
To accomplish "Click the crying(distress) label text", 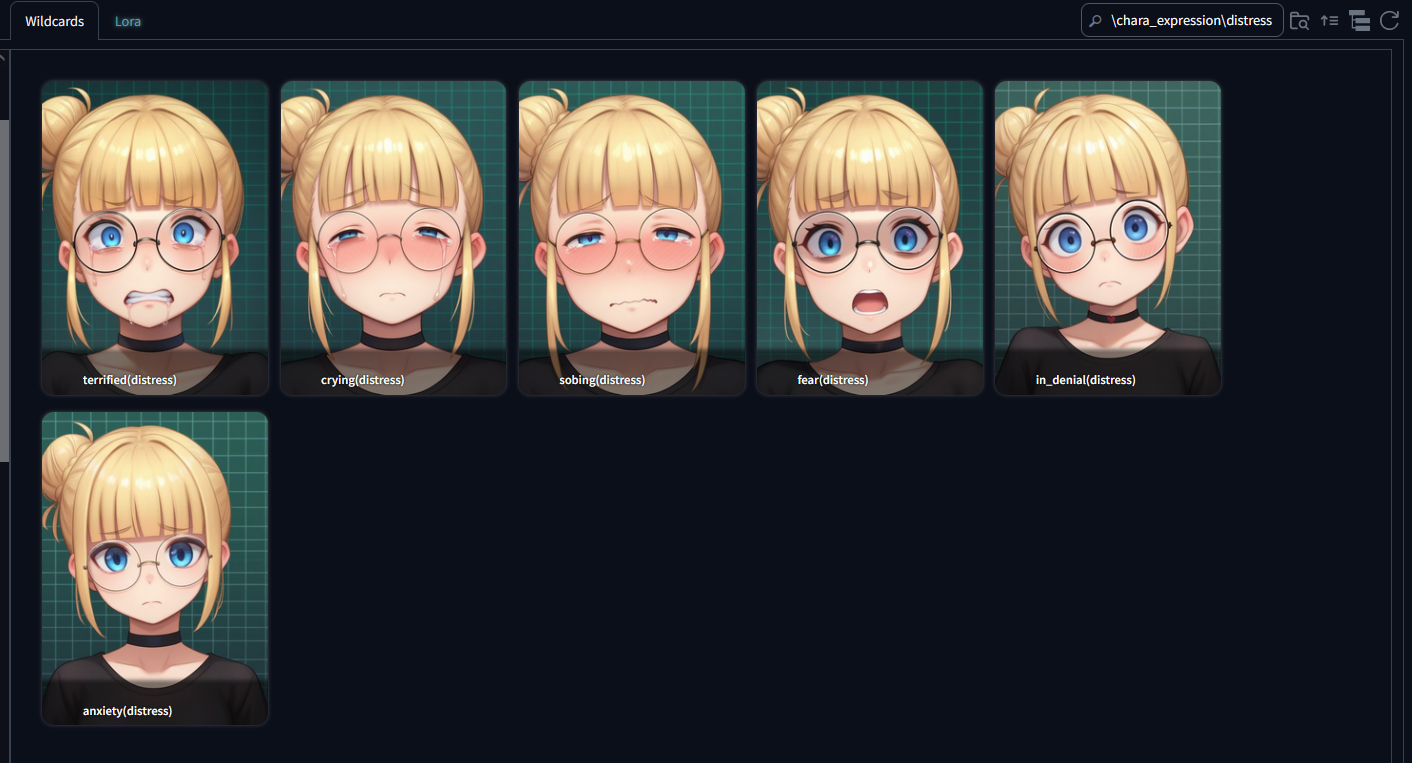I will pos(362,380).
